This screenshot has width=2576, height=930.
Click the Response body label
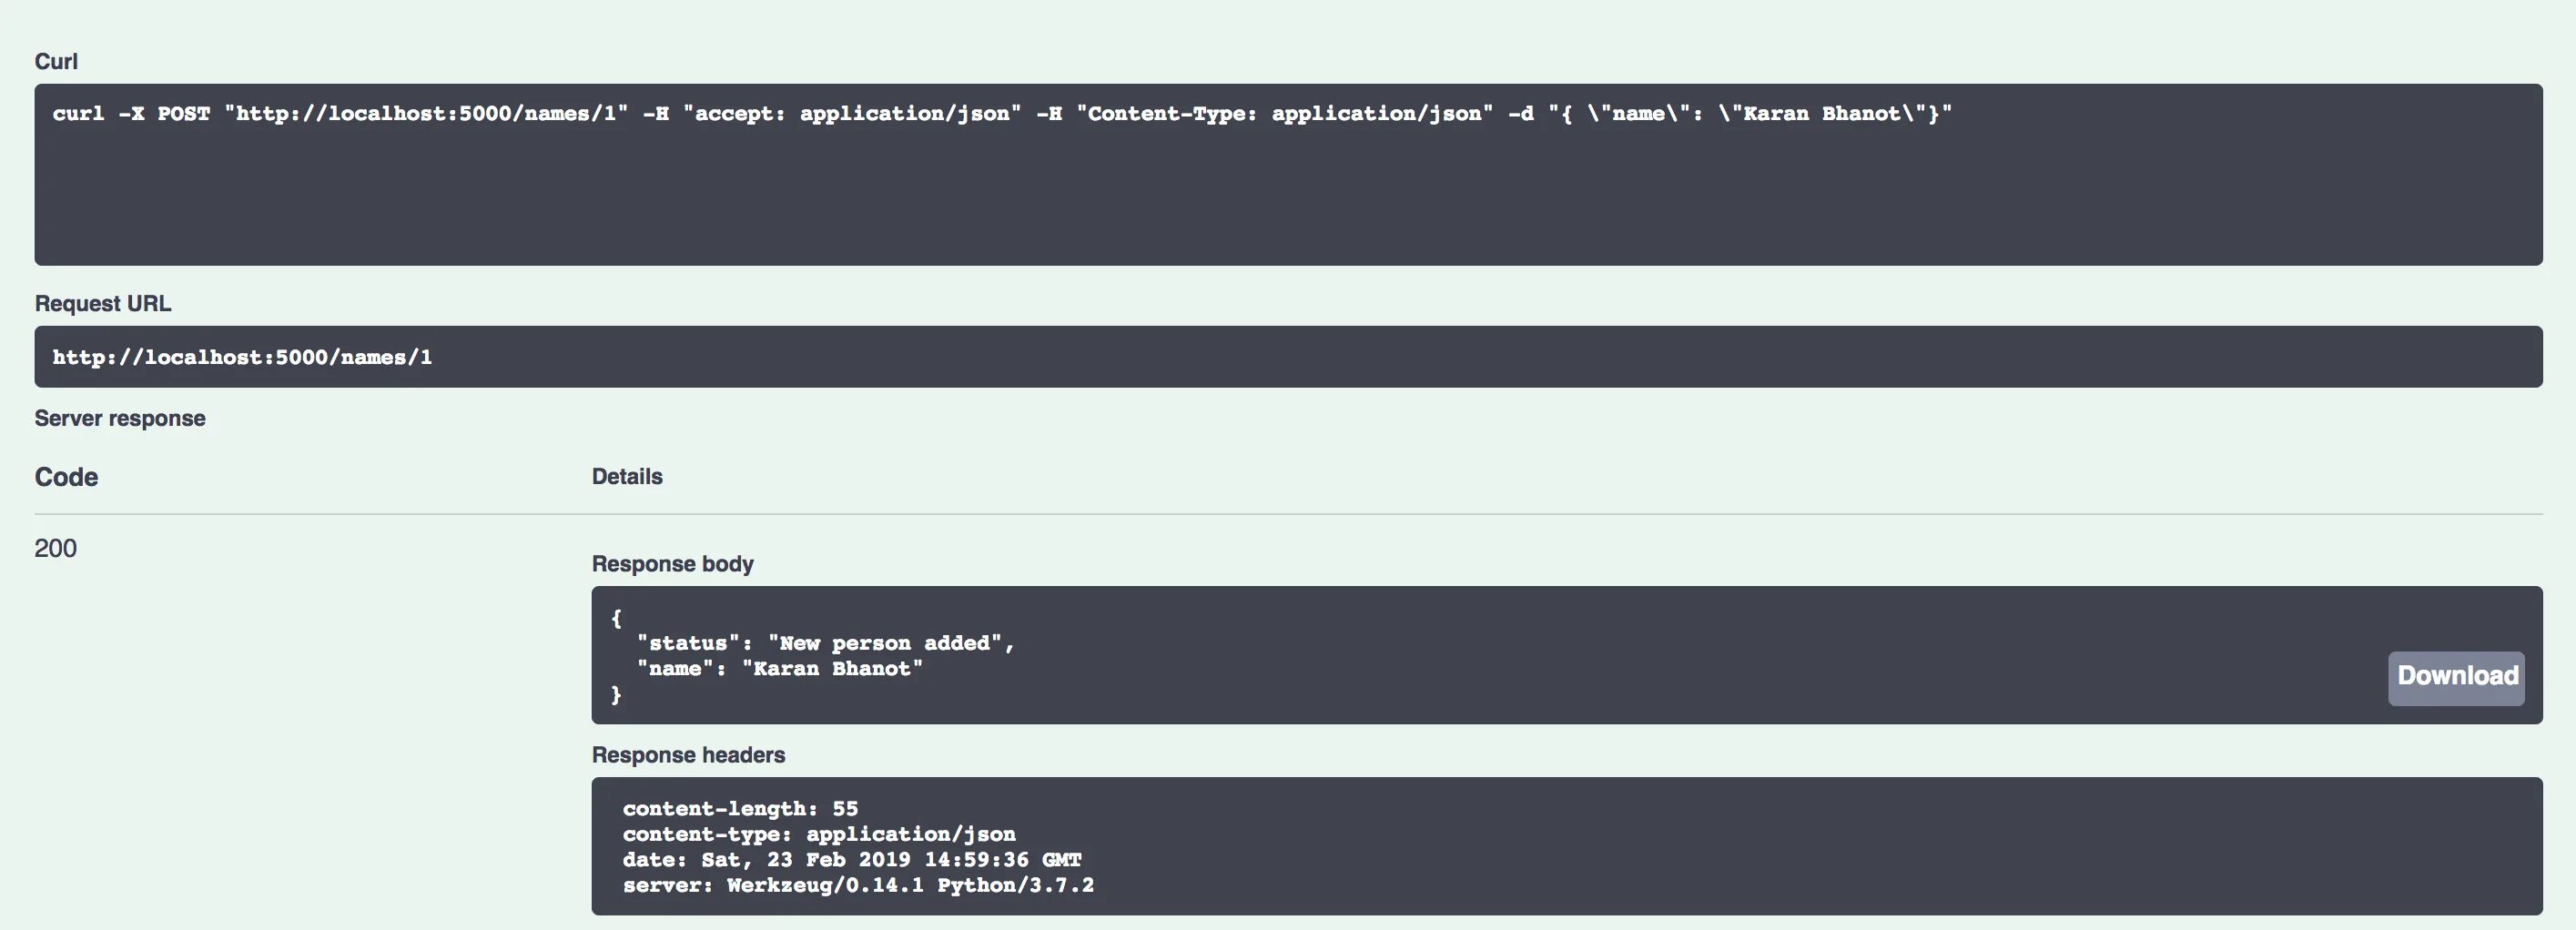click(673, 563)
